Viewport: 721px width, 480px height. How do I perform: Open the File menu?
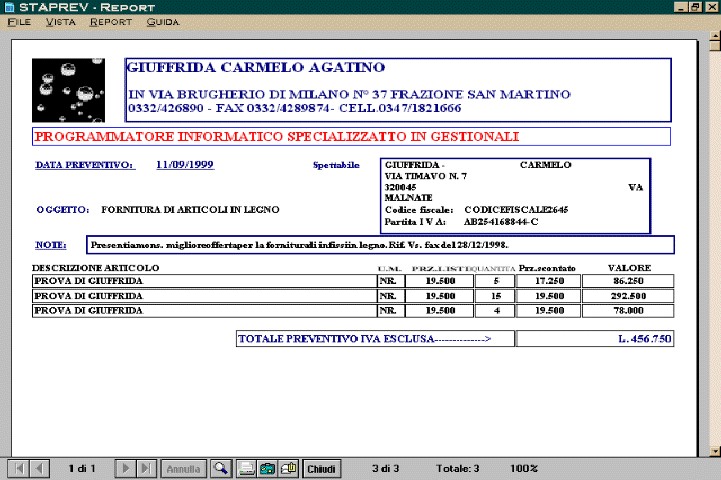click(19, 21)
